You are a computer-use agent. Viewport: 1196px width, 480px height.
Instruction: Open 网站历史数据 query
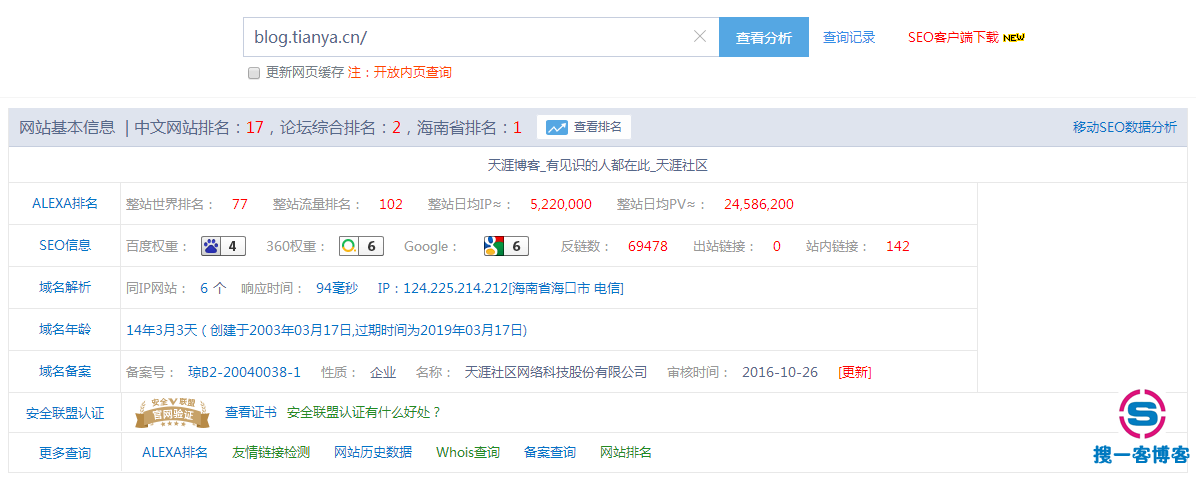pyautogui.click(x=373, y=452)
